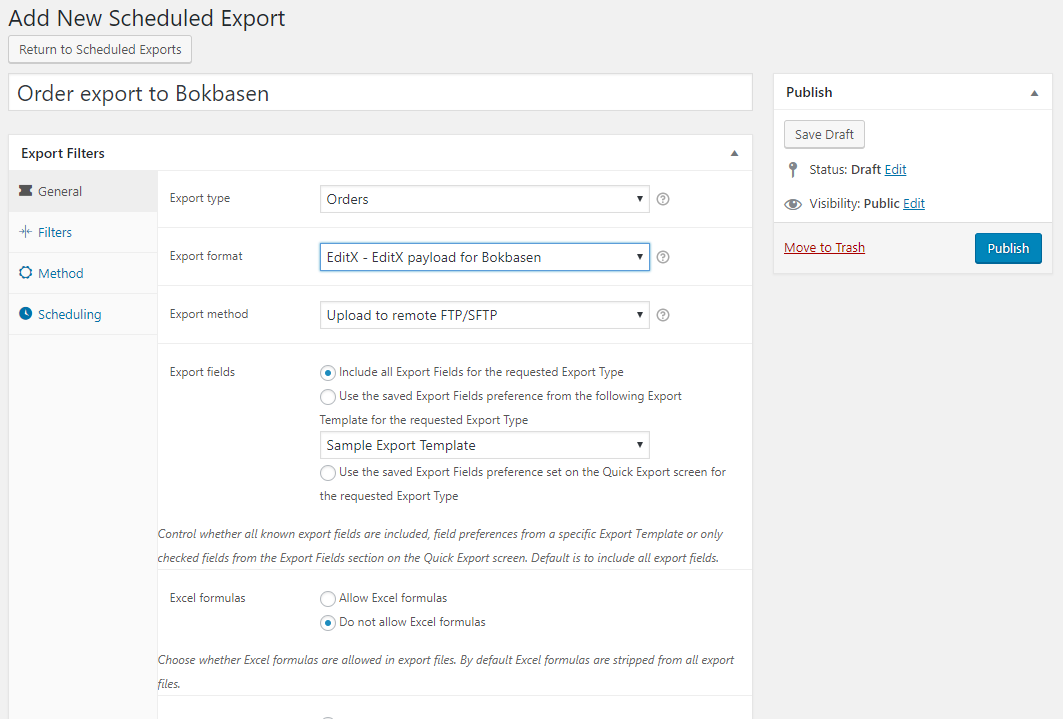
Task: Click the Edit link beside Visibility Public
Action: point(914,203)
